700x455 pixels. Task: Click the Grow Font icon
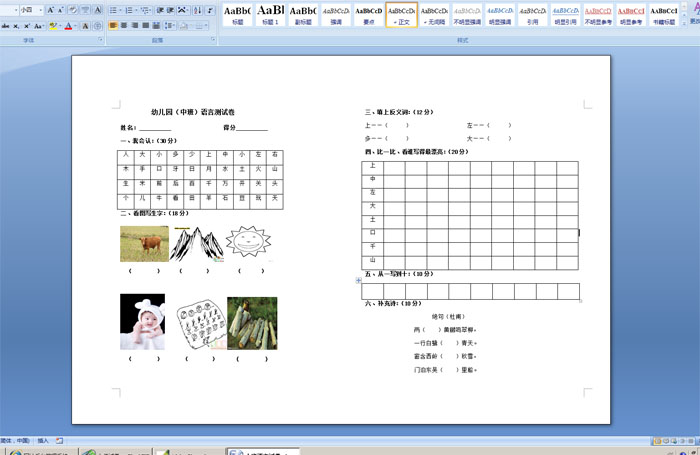point(50,10)
